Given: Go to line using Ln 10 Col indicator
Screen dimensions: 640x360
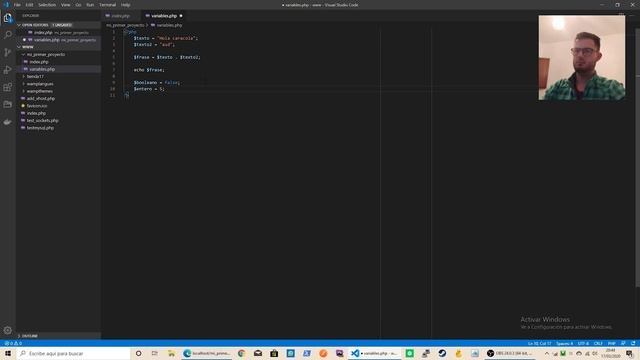Looking at the screenshot, I should pos(539,343).
